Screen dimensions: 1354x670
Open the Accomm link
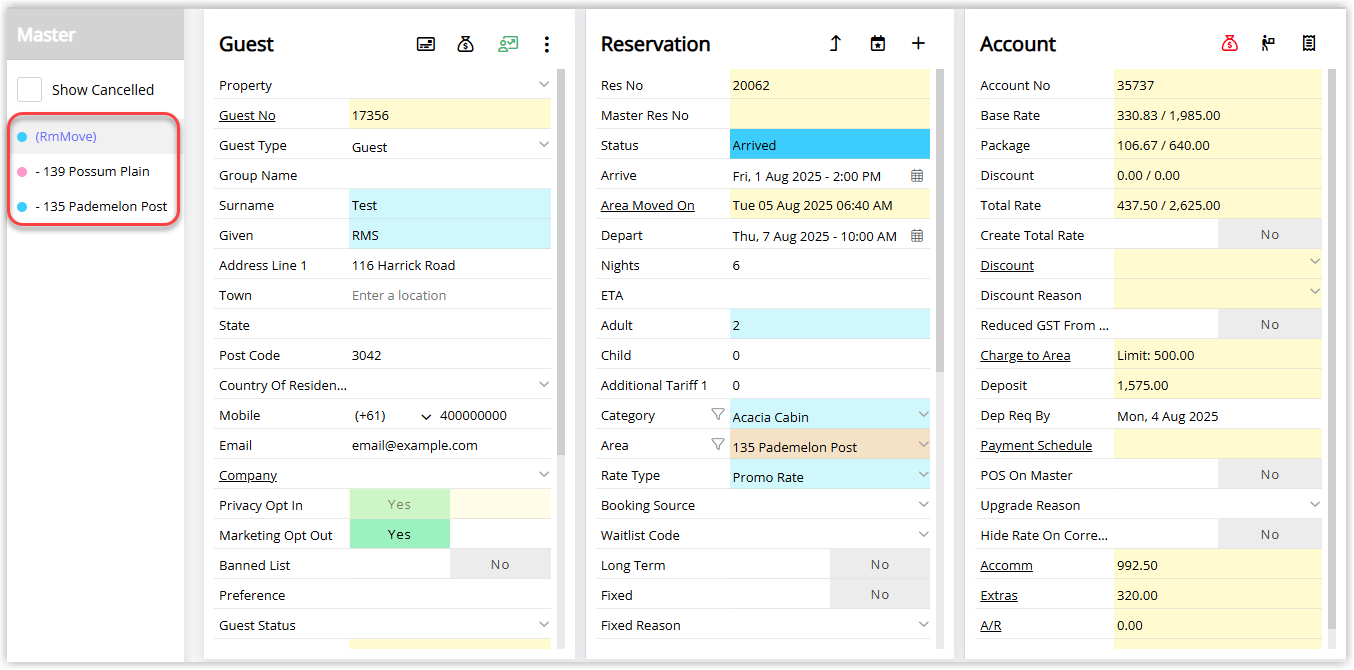[x=1006, y=565]
